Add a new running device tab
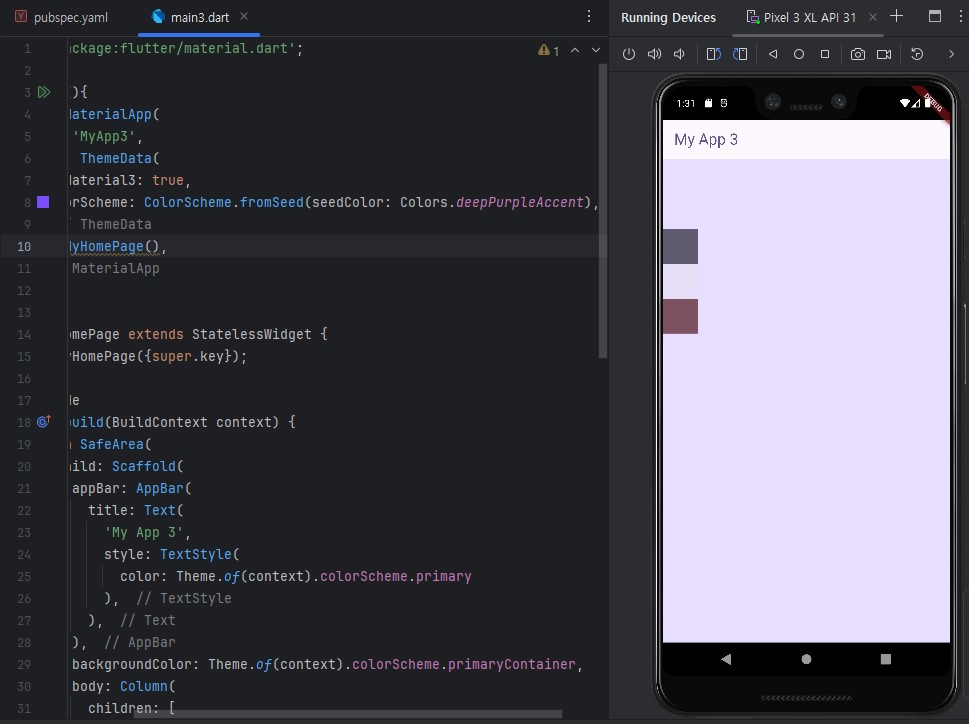969x724 pixels. tap(896, 17)
